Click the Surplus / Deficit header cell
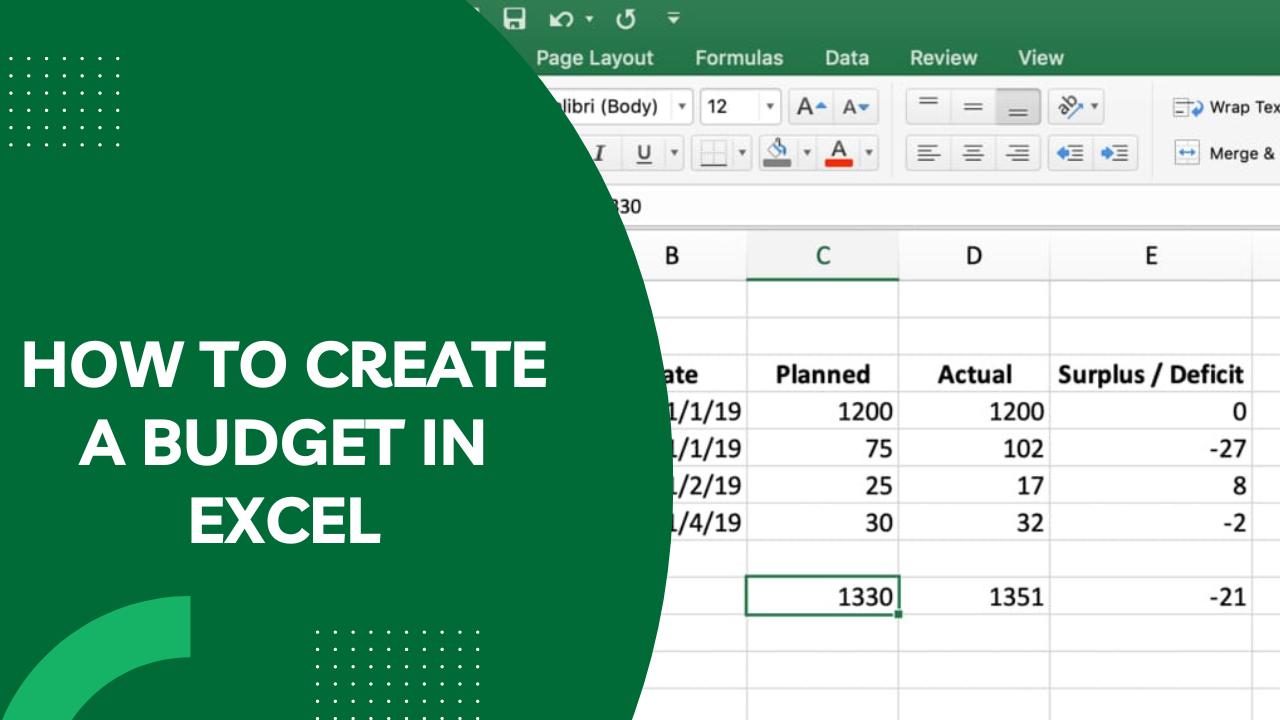1280x720 pixels. pos(1151,374)
